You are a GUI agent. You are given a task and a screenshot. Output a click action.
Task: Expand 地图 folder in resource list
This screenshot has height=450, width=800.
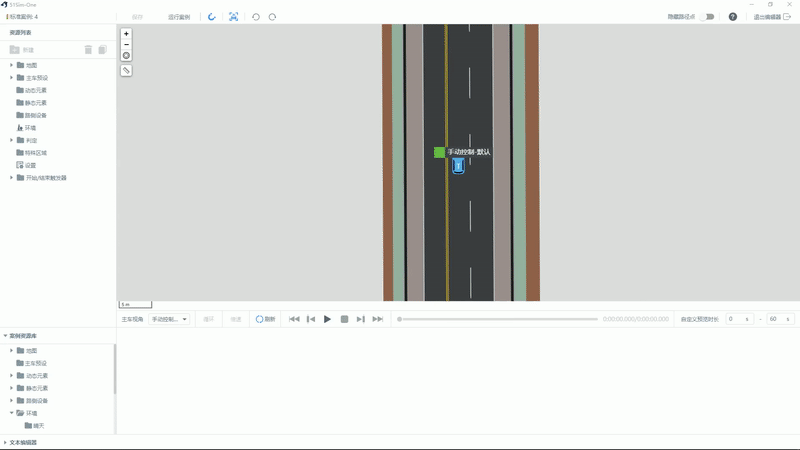11,65
